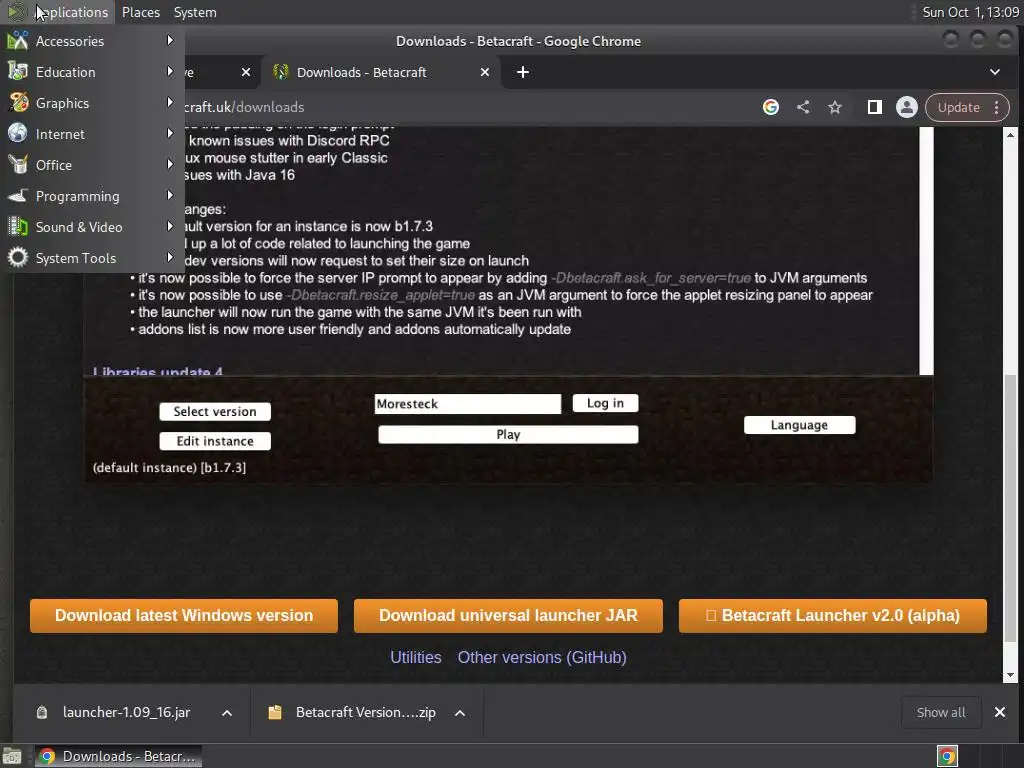Click the Sound & Video film icon
The width and height of the screenshot is (1024, 768).
18,227
